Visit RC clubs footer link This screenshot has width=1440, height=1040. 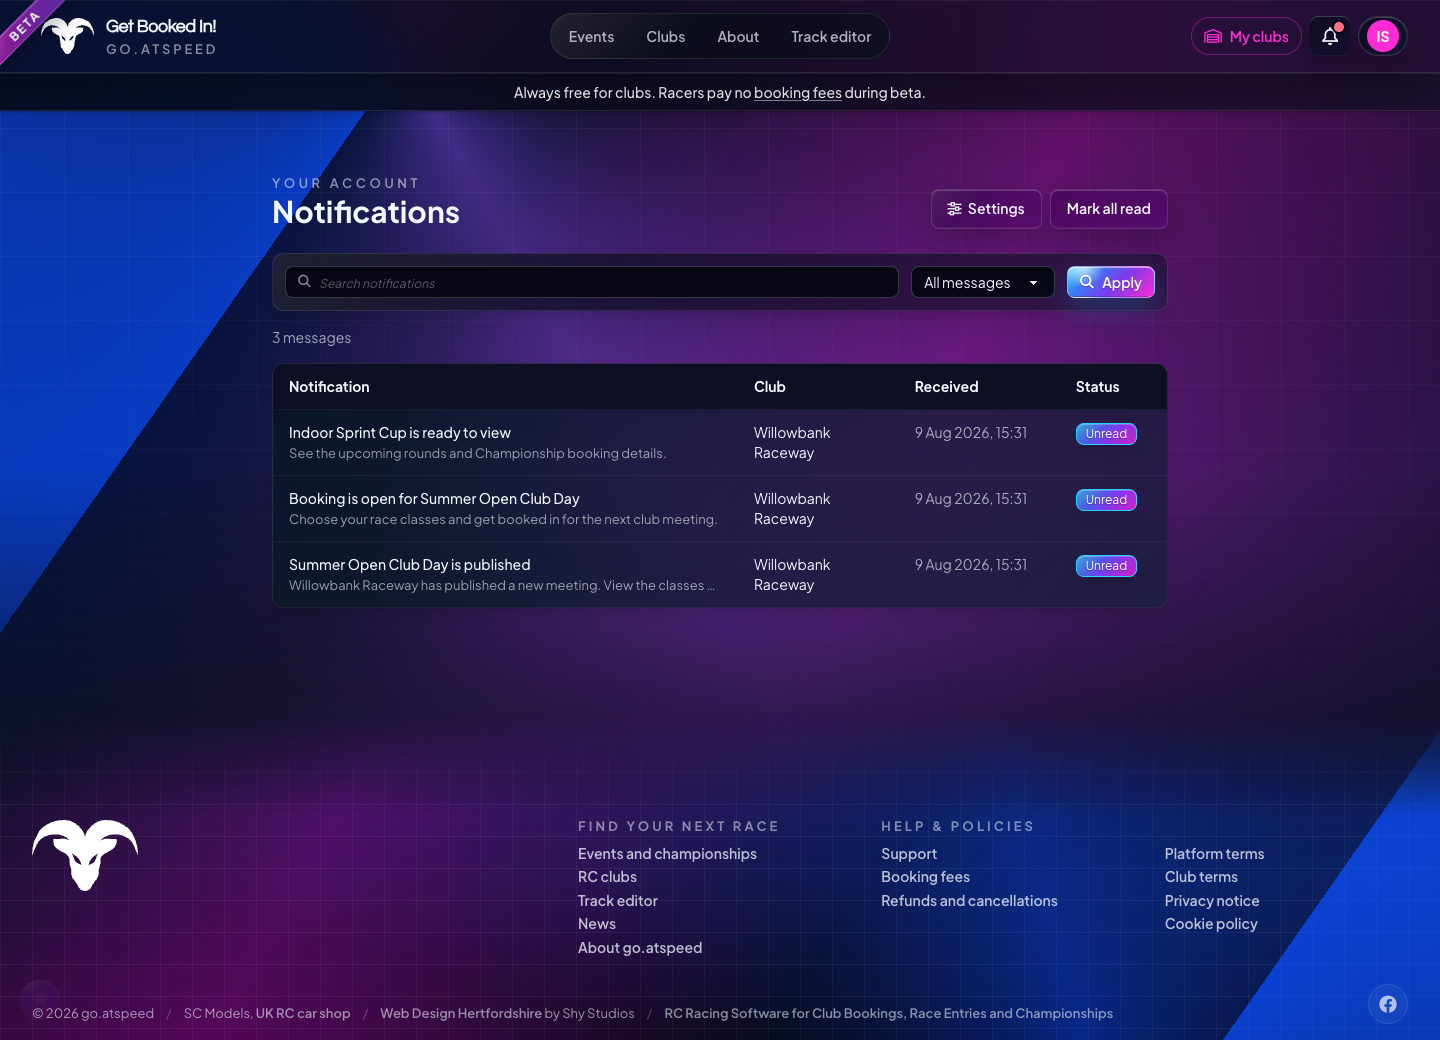pos(607,877)
